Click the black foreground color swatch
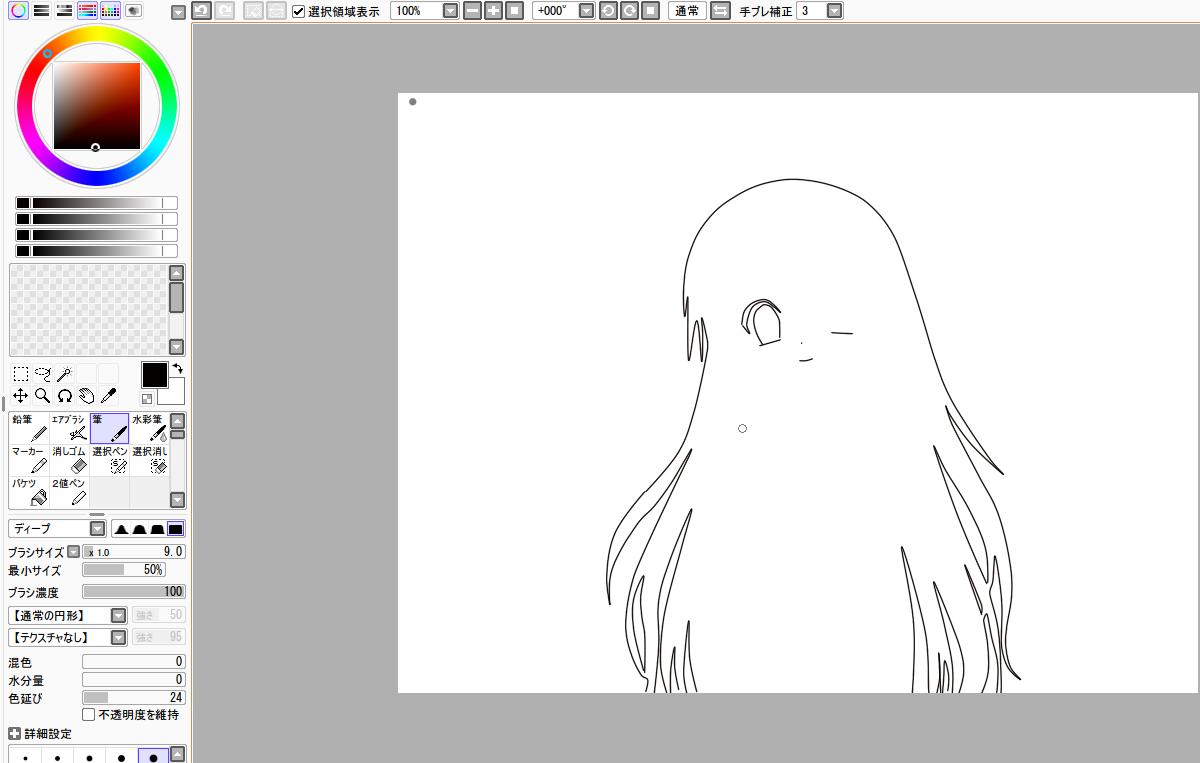 click(154, 375)
